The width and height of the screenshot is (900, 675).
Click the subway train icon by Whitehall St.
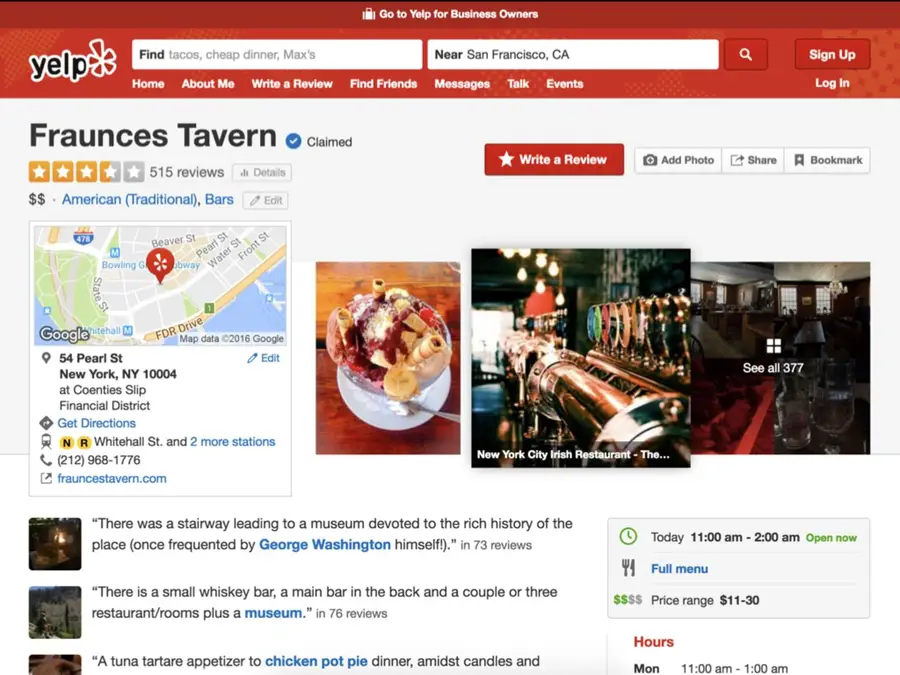46,441
